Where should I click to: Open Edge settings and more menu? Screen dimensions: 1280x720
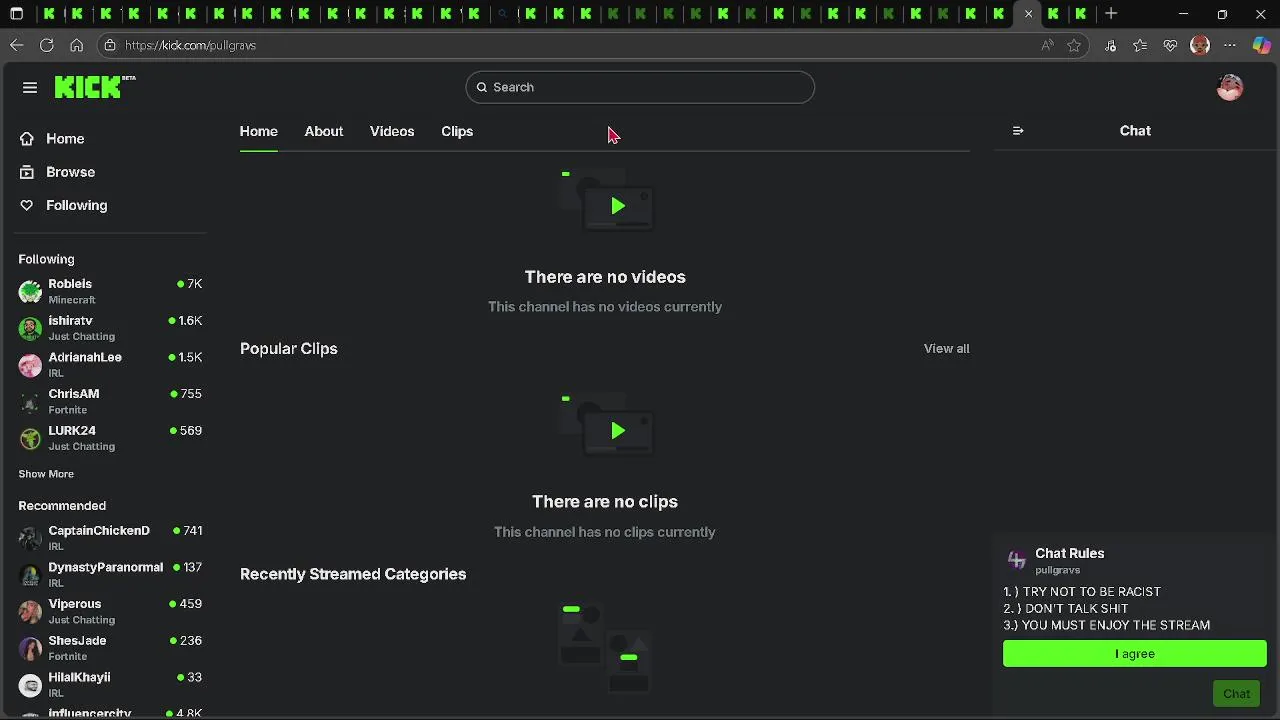tap(1230, 45)
